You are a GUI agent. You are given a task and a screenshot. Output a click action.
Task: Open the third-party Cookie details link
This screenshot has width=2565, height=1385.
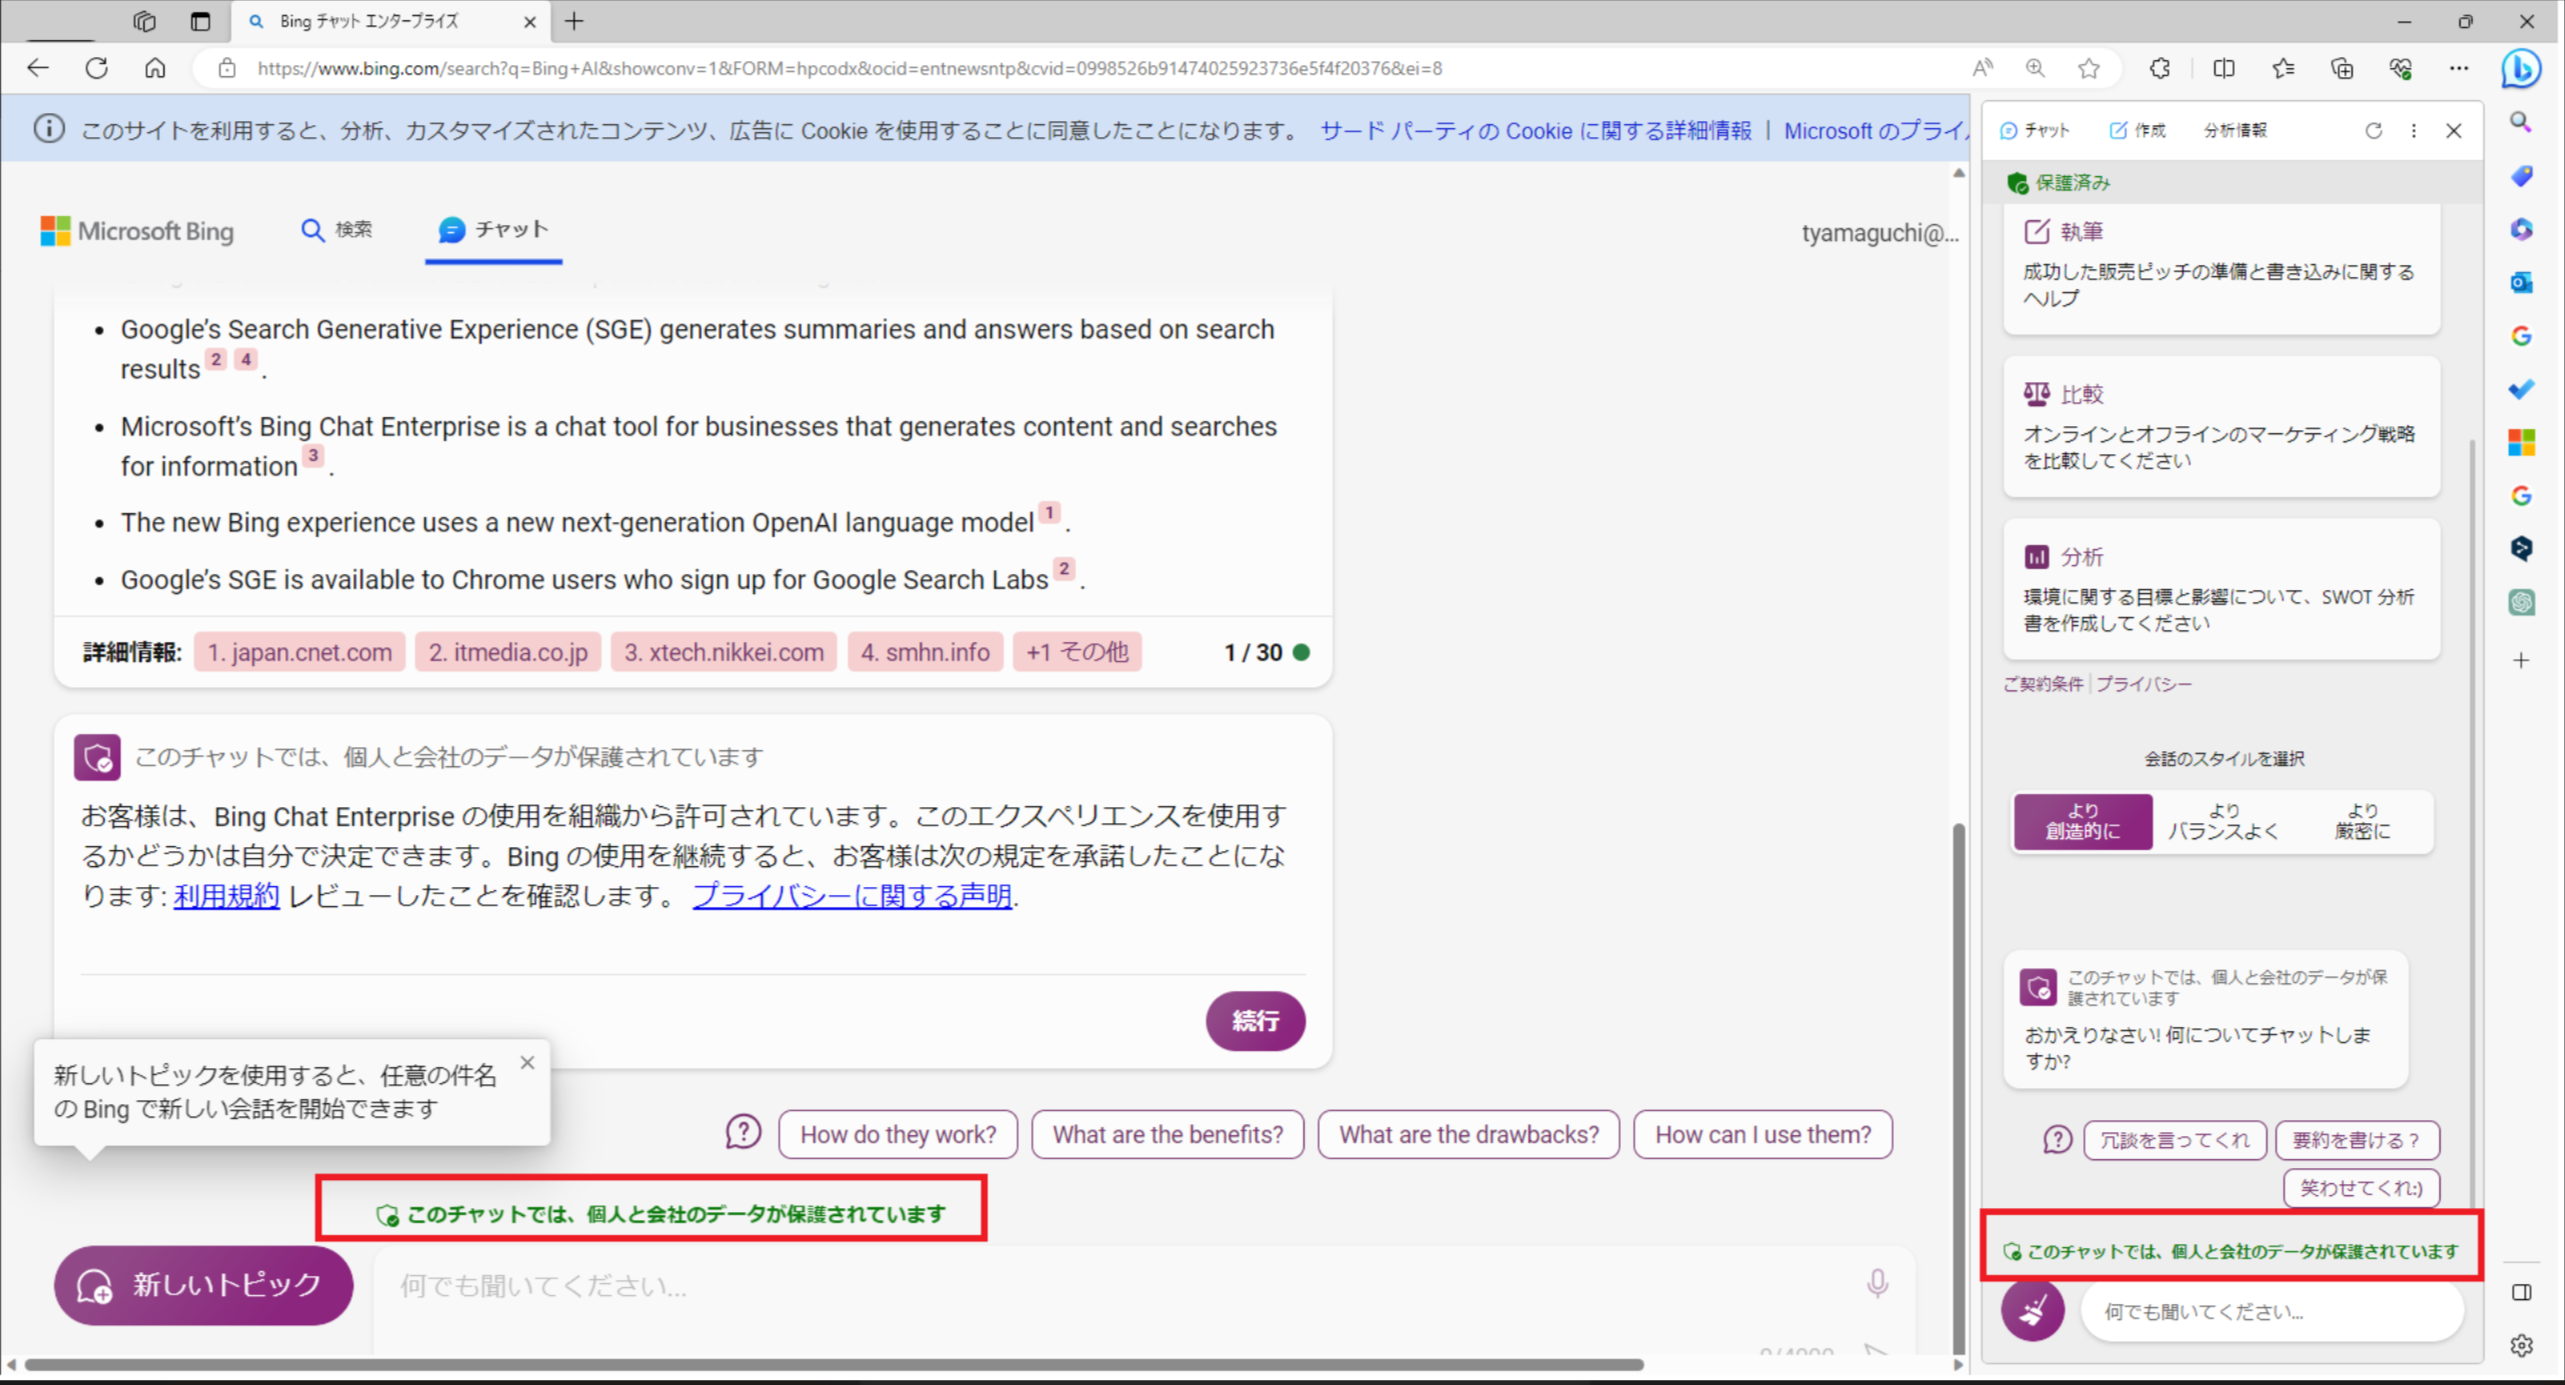[1536, 131]
